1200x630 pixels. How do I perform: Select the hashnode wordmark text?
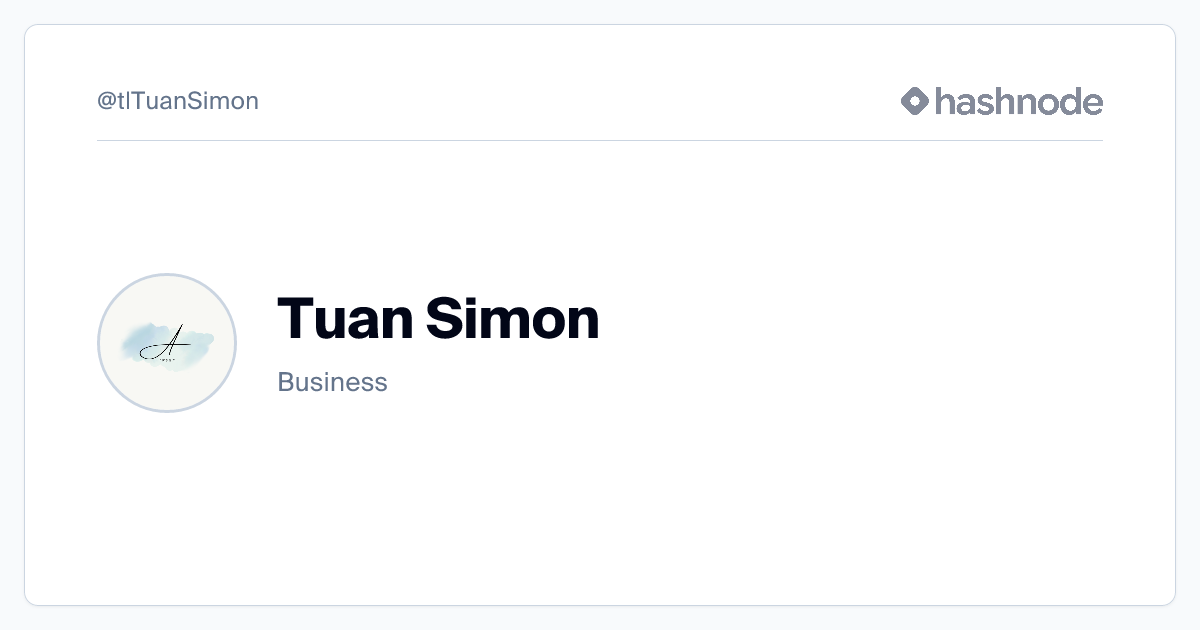(x=1018, y=101)
